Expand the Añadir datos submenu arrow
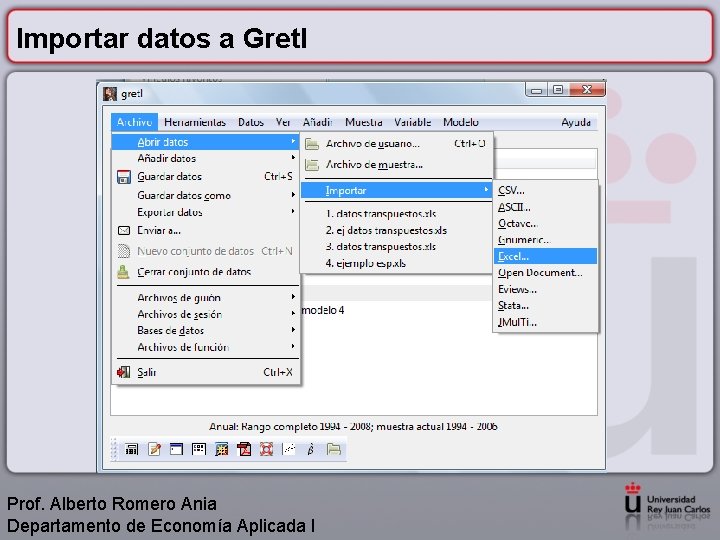 (293, 158)
